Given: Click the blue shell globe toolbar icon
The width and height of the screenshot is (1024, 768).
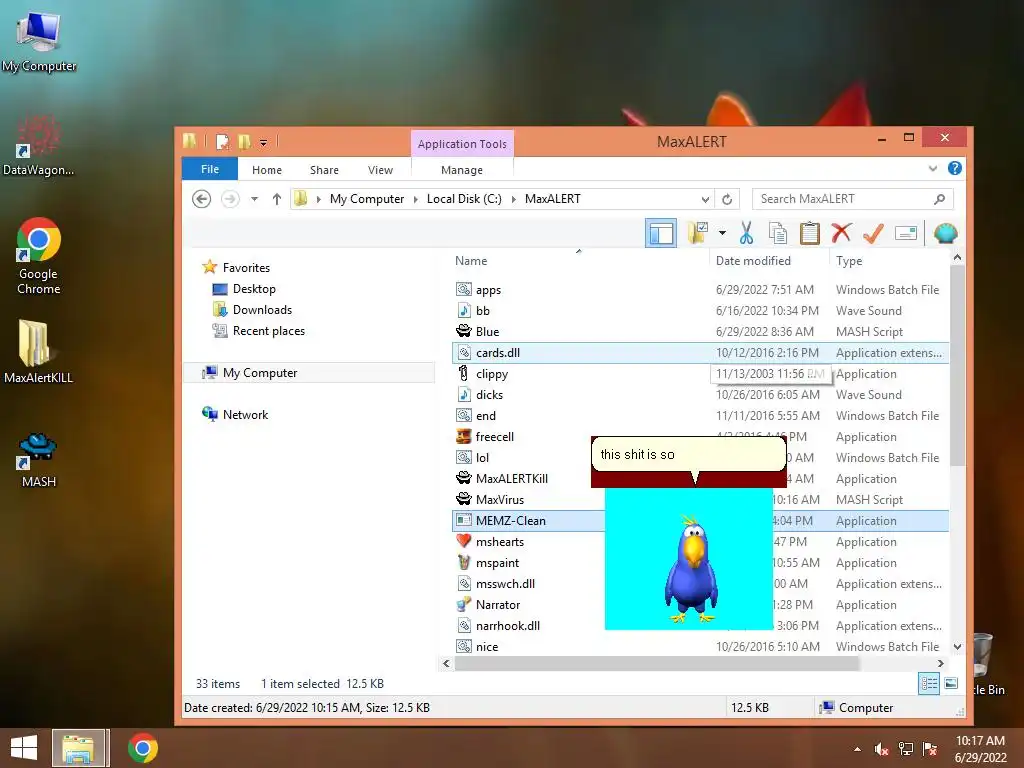Looking at the screenshot, I should coord(945,233).
